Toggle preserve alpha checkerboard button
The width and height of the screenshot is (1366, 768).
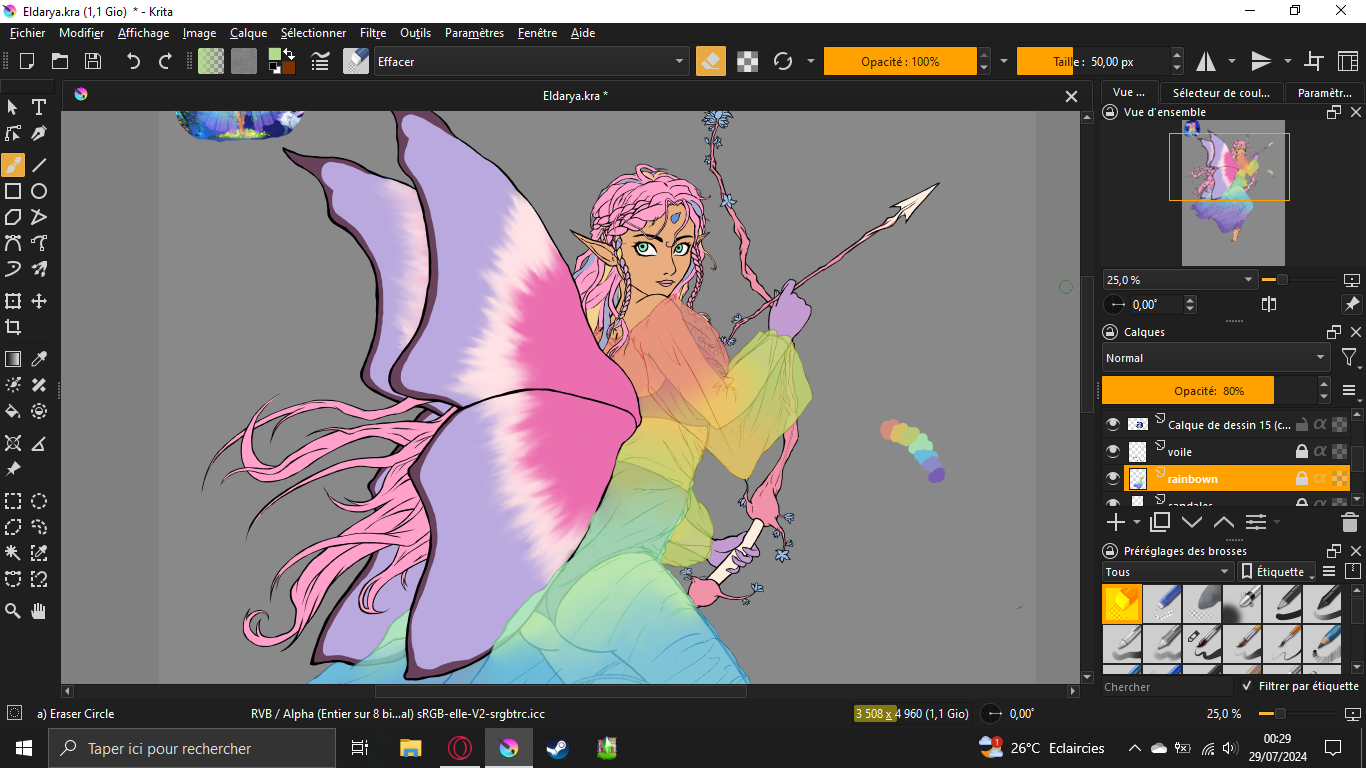click(x=747, y=61)
